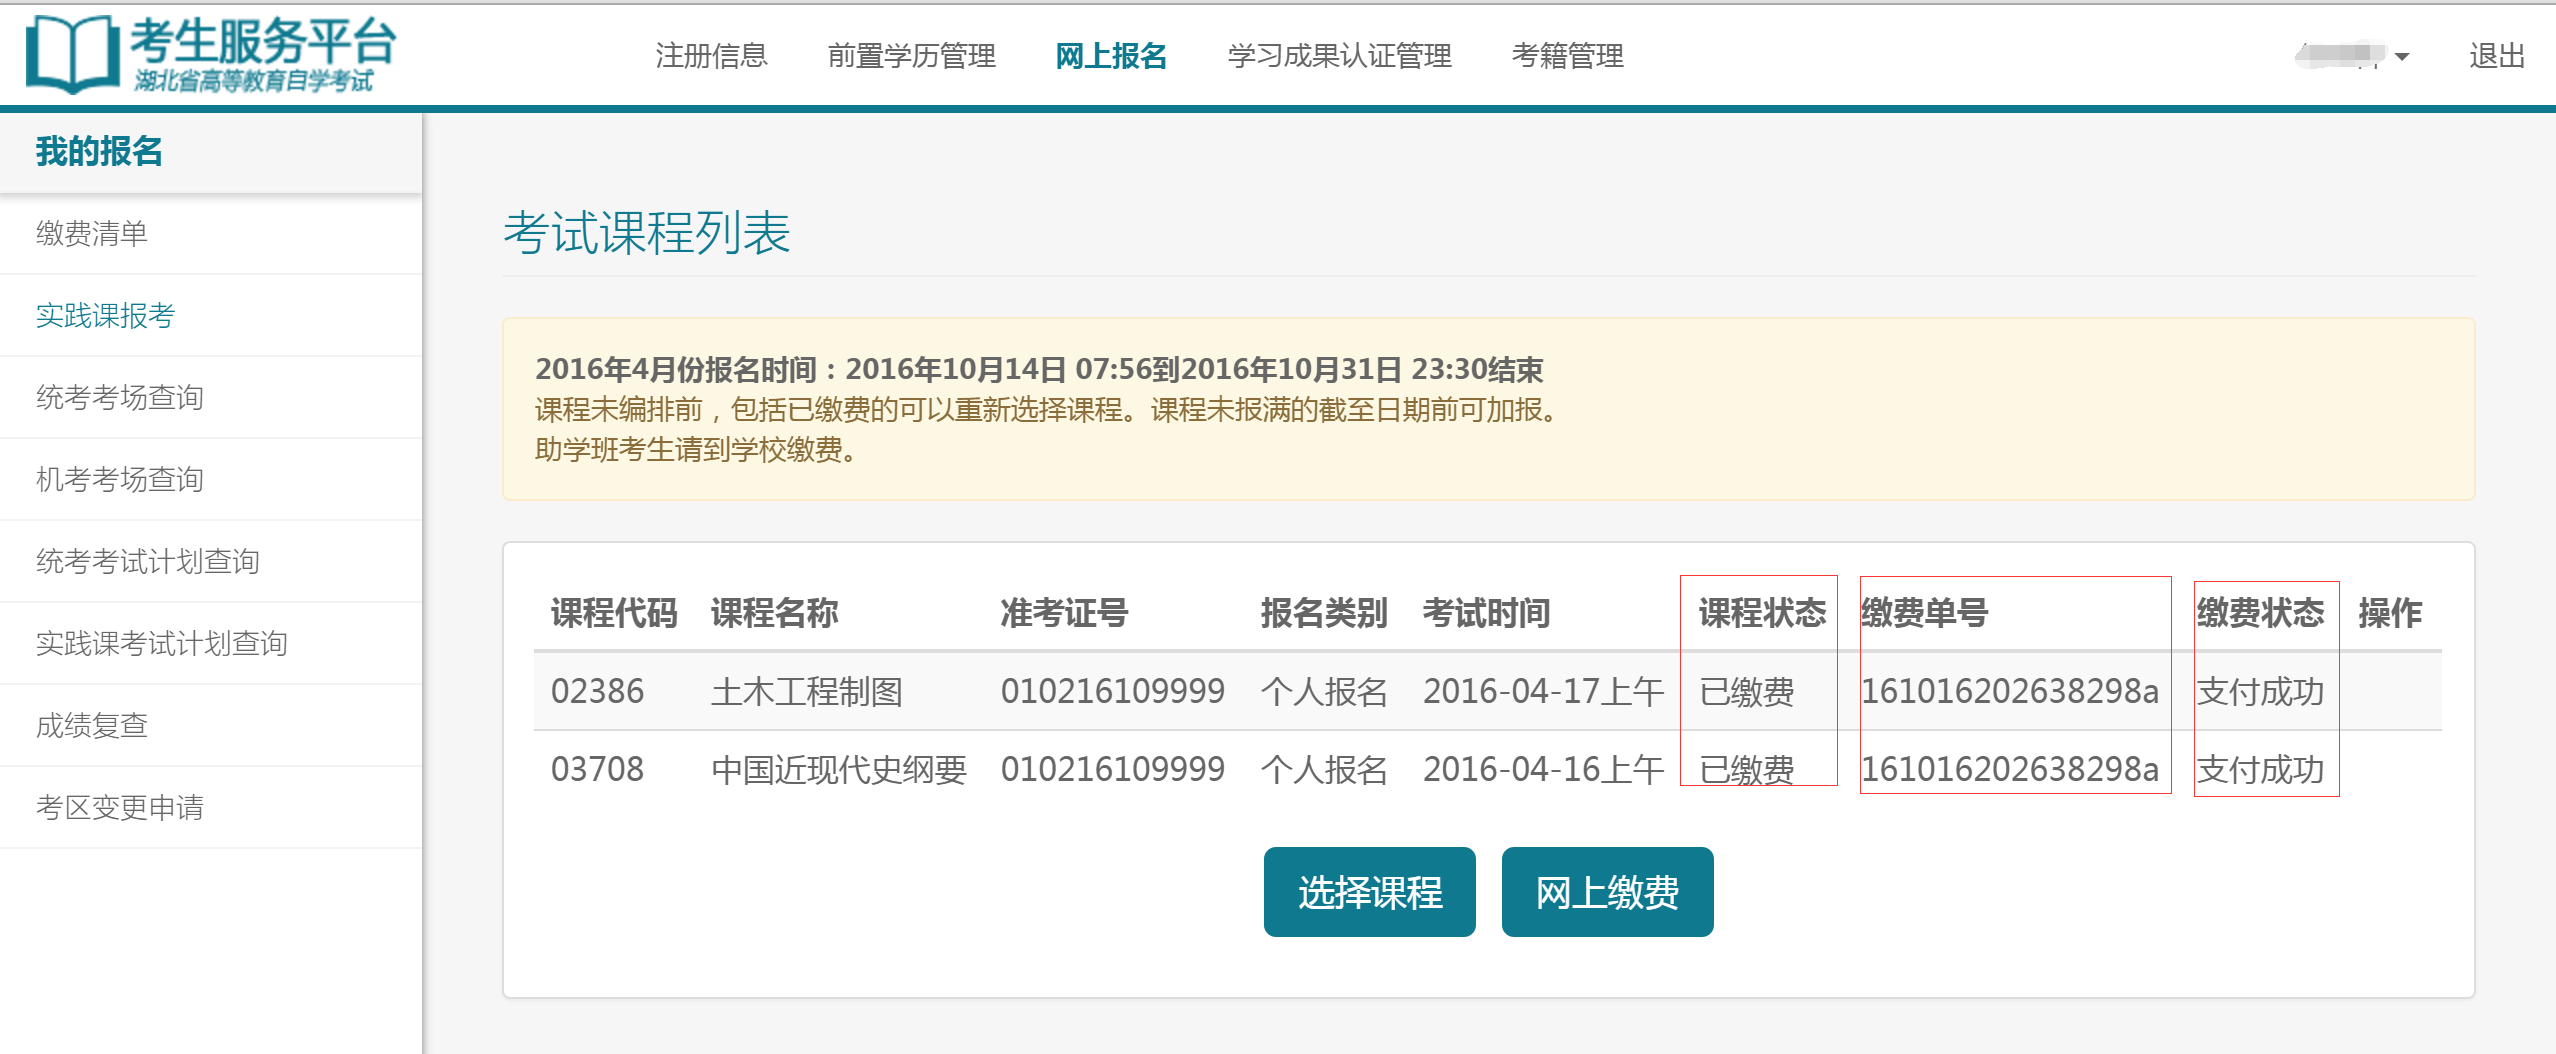The width and height of the screenshot is (2556, 1054).
Task: Navigate to 考籍管理 menu item
Action: click(1567, 56)
